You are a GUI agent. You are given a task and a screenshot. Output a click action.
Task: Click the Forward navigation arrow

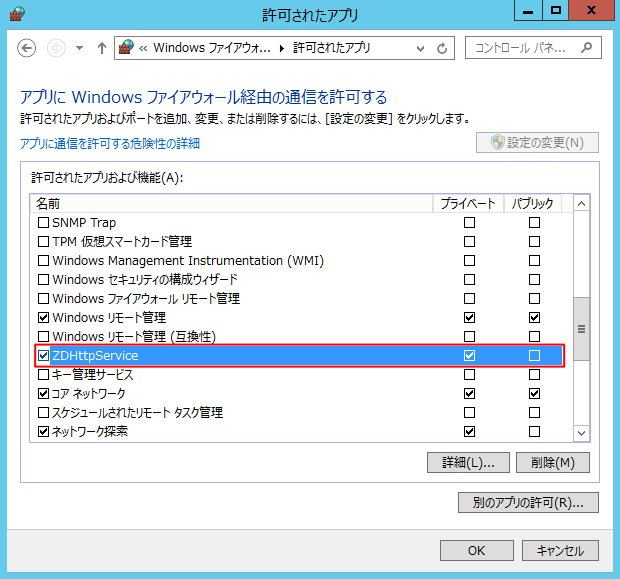(x=56, y=48)
